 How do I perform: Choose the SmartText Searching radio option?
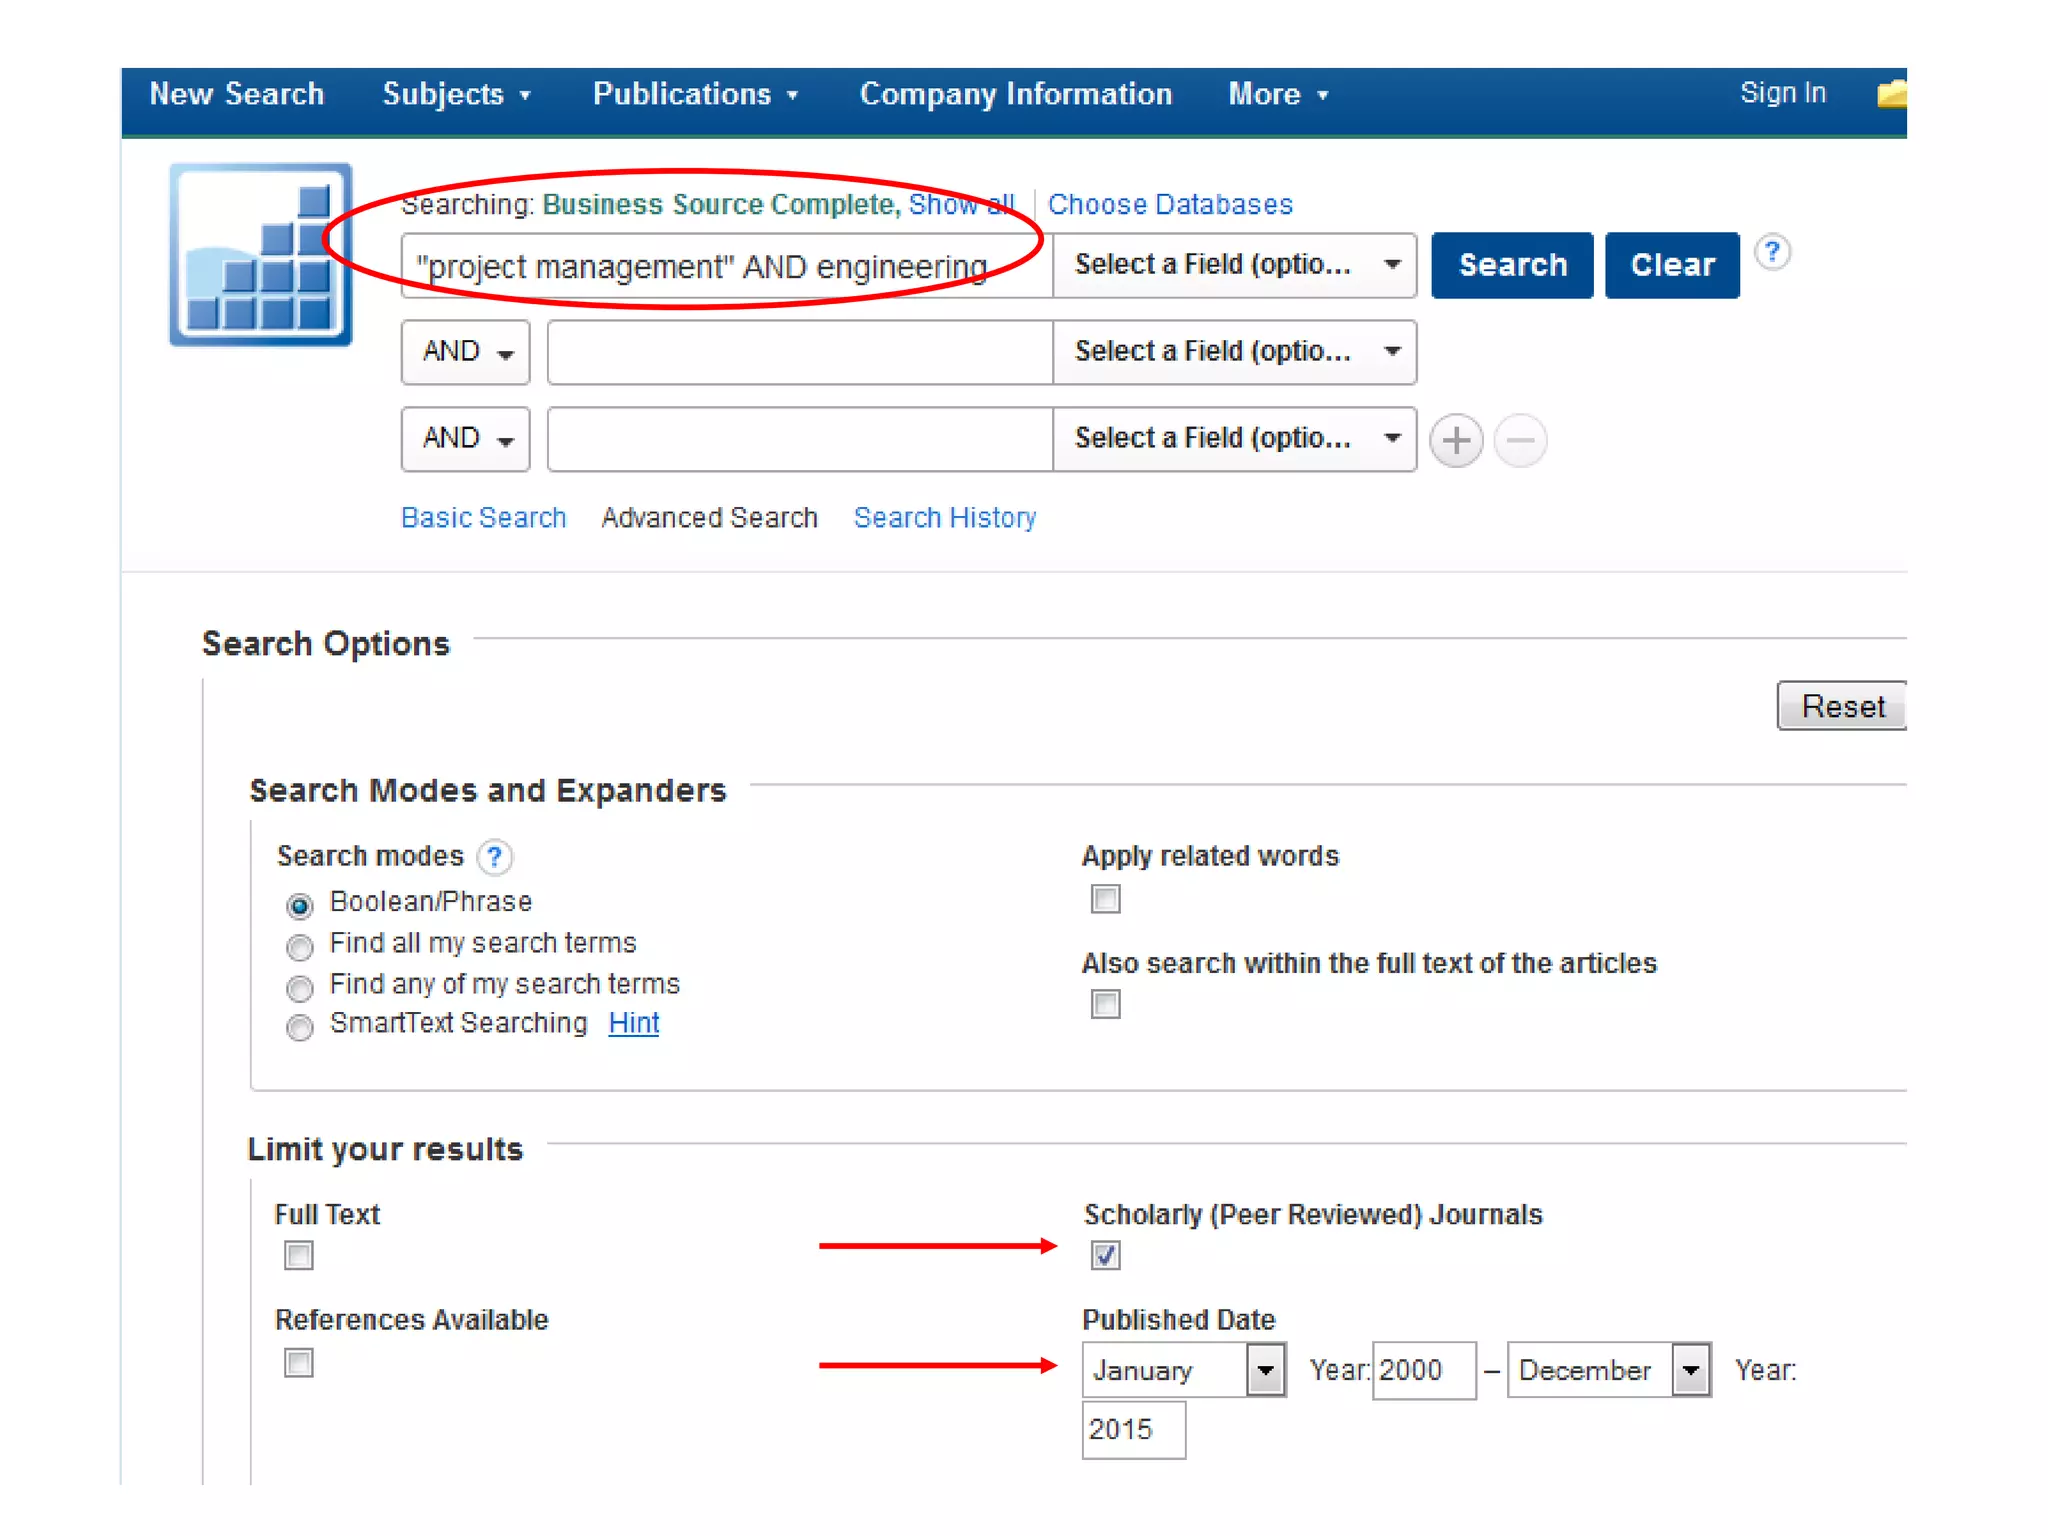(x=299, y=1027)
